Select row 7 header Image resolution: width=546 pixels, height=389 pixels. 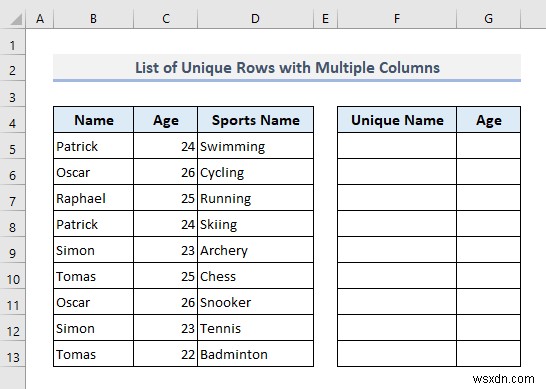coord(13,198)
